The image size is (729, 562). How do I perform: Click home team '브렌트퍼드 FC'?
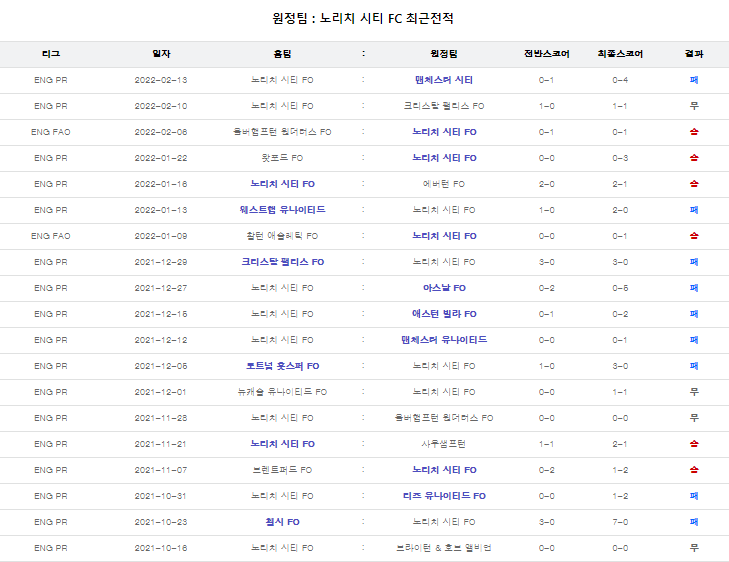point(282,470)
